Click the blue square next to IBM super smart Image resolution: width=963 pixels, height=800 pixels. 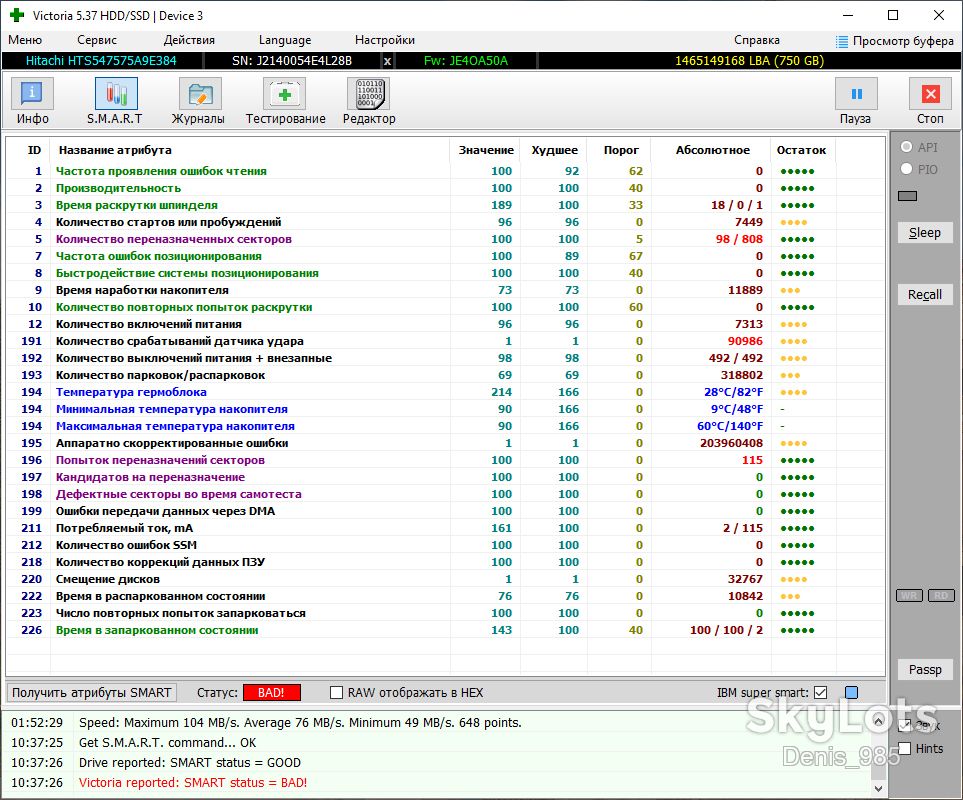pyautogui.click(x=851, y=693)
